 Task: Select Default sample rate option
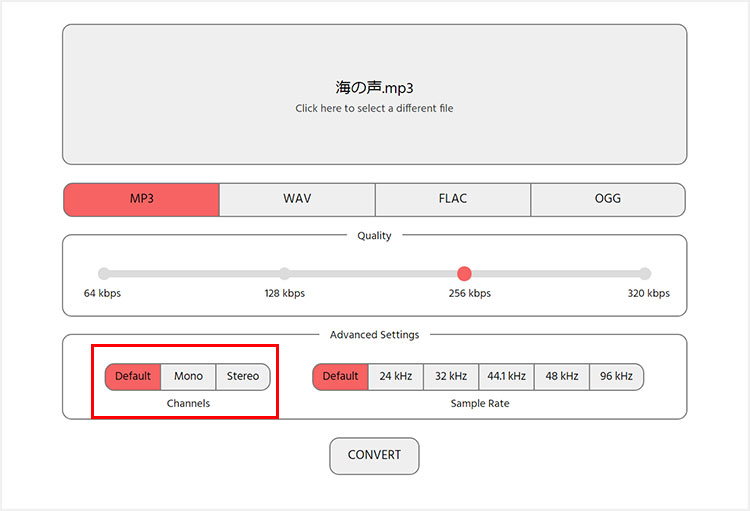340,377
